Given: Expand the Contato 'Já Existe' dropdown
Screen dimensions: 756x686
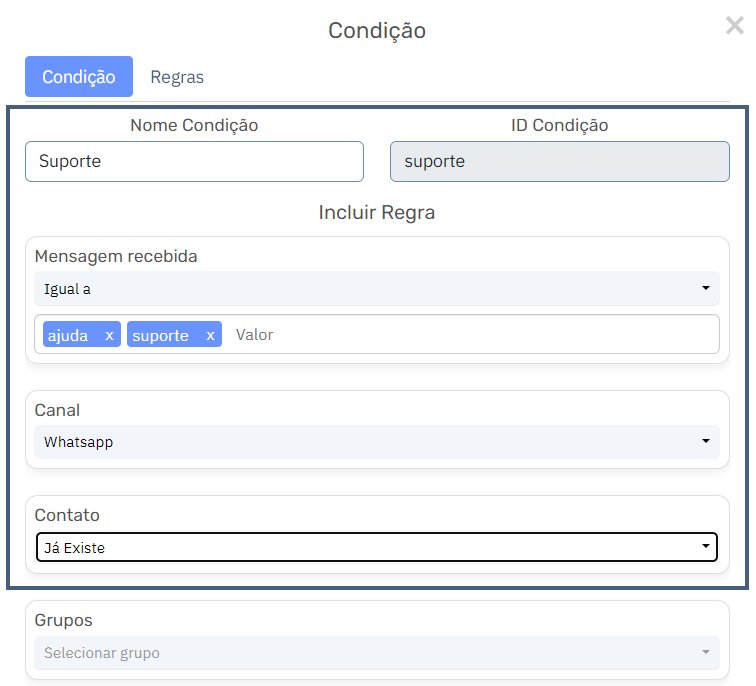Looking at the screenshot, I should tap(377, 547).
